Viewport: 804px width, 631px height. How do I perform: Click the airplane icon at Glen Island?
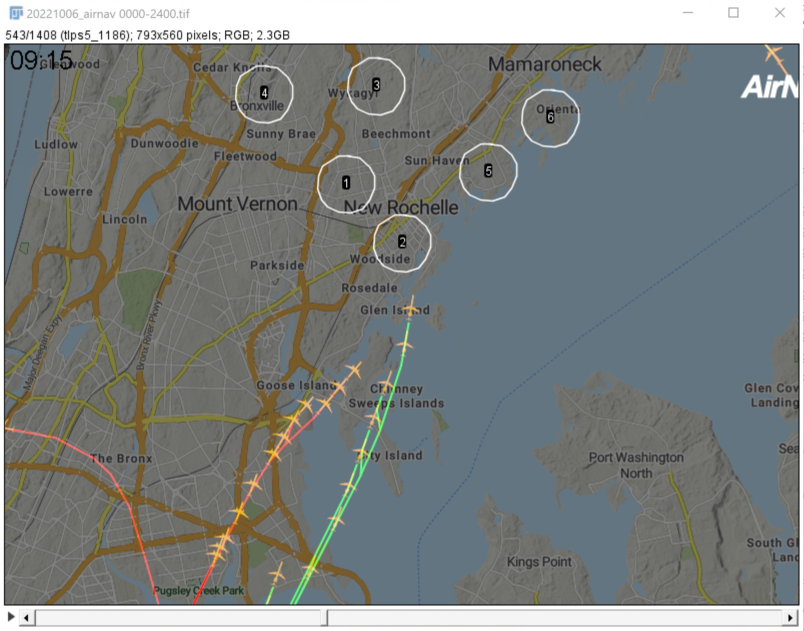[411, 304]
